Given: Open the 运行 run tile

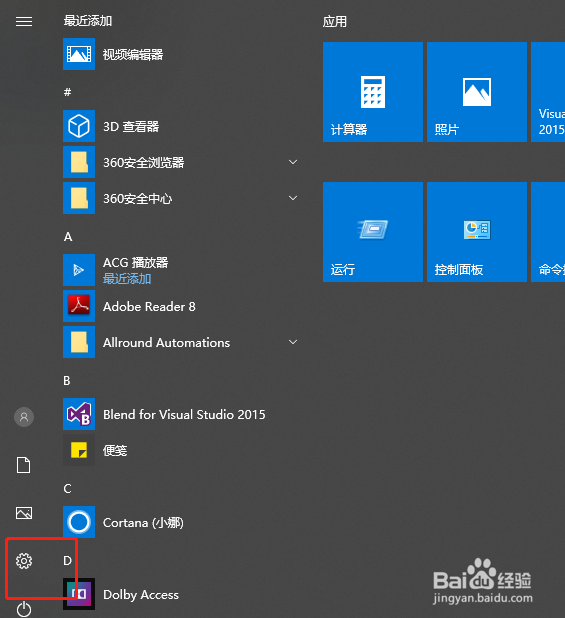Looking at the screenshot, I should point(373,232).
